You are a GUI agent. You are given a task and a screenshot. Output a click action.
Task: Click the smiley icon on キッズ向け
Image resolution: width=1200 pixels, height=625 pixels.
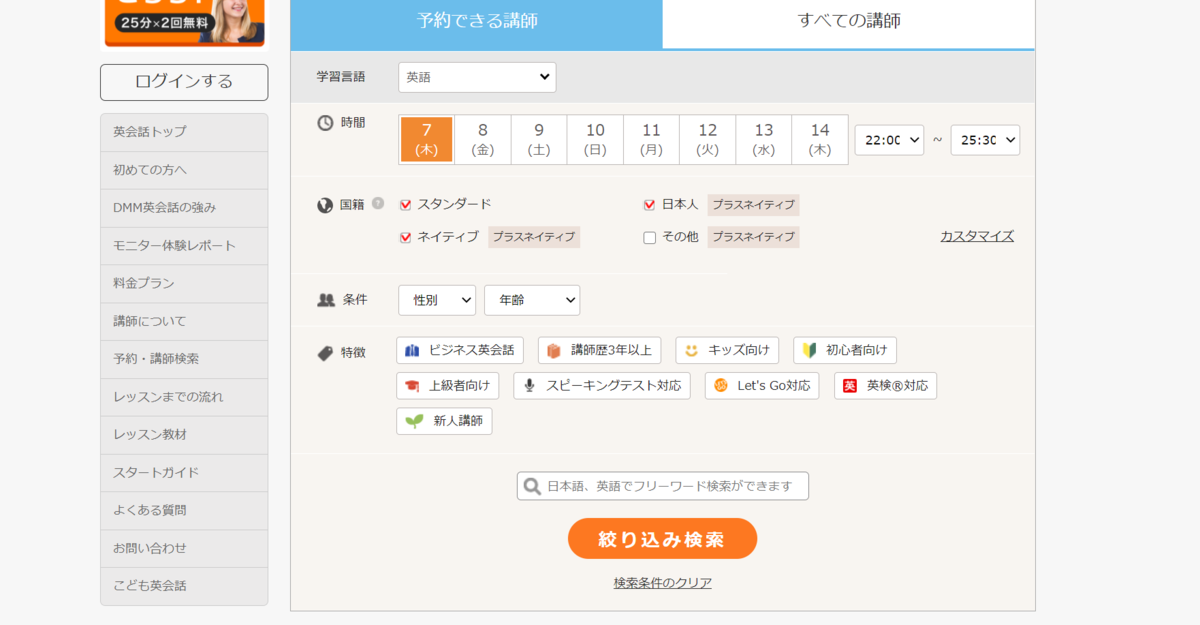click(x=691, y=350)
